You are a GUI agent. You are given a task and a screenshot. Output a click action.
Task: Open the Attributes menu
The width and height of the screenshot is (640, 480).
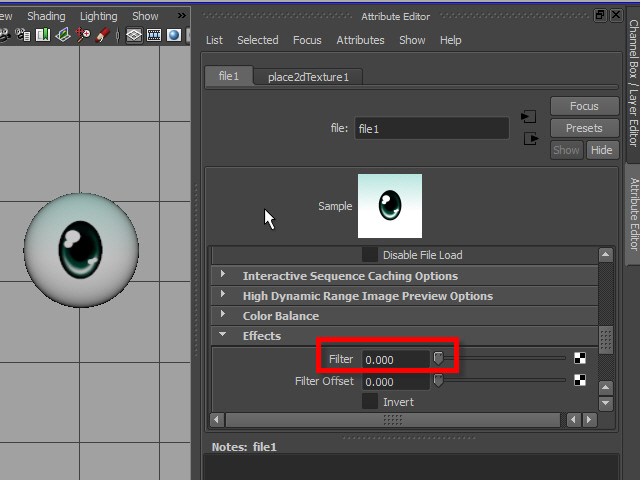pos(360,40)
